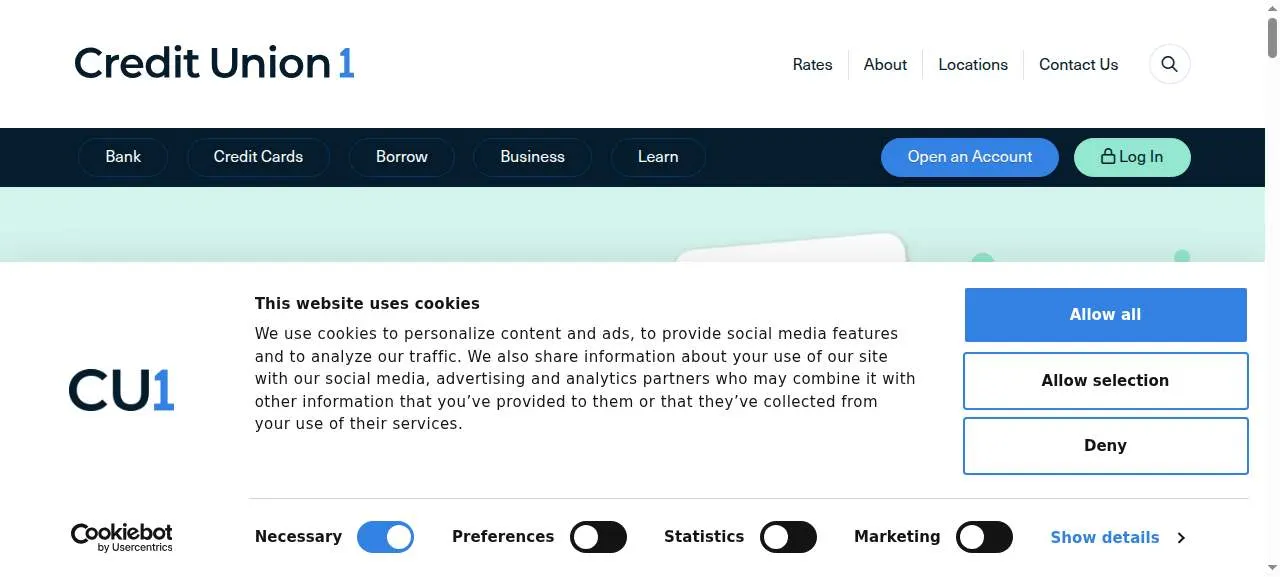Accept cookies with Allow all

click(x=1105, y=315)
